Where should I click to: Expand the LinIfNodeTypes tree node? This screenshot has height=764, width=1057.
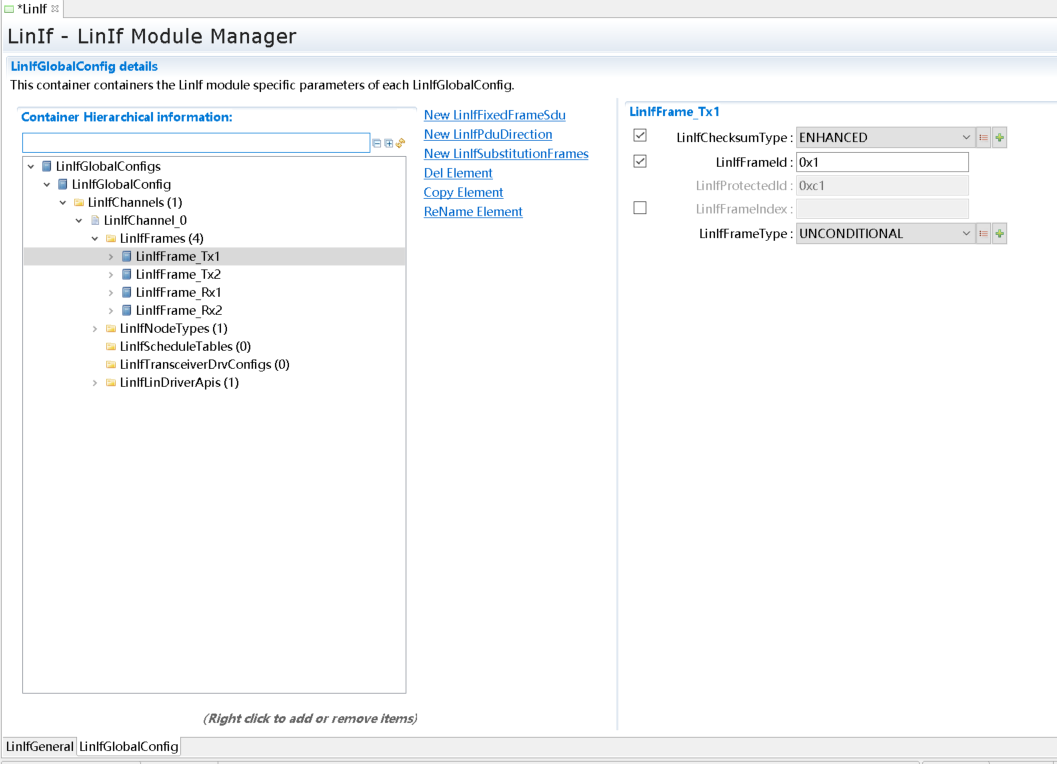point(96,329)
